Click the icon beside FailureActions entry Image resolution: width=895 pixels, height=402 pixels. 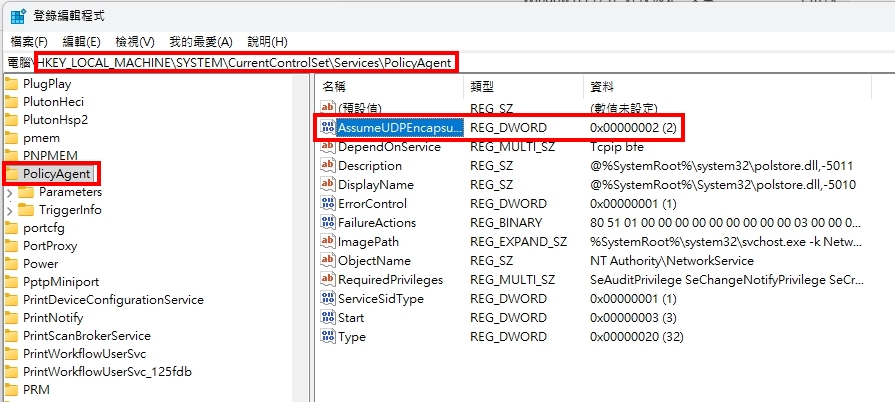327,222
